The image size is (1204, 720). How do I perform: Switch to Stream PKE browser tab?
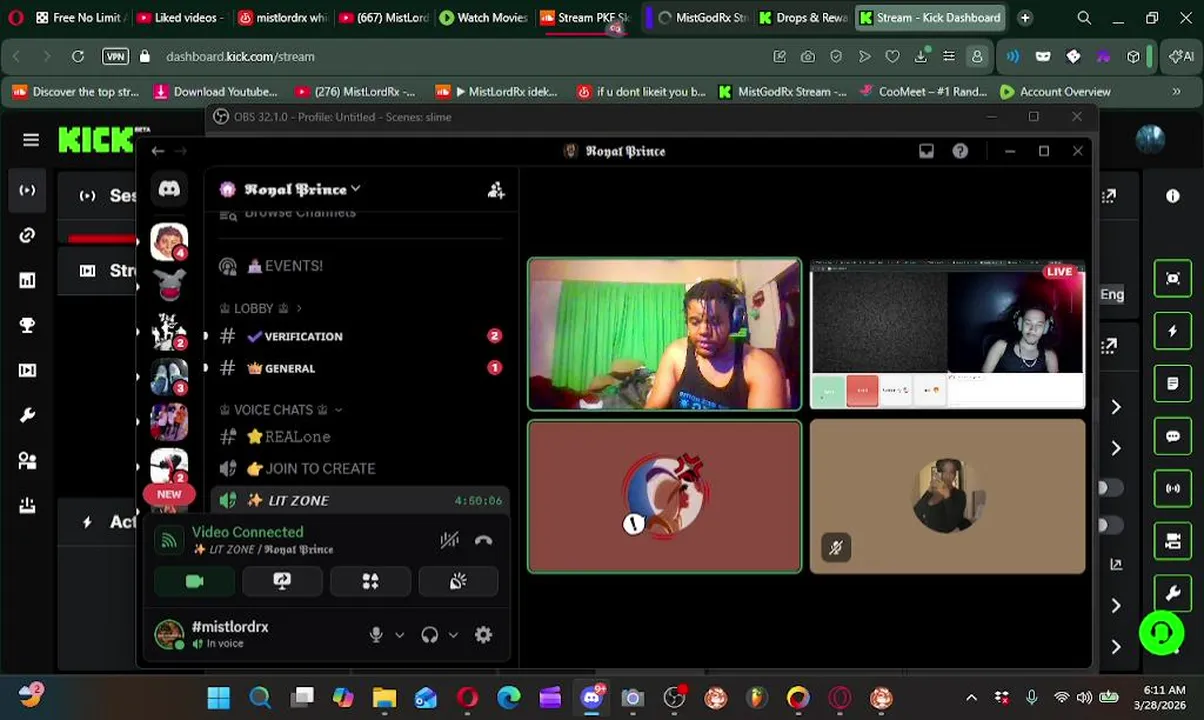click(583, 18)
